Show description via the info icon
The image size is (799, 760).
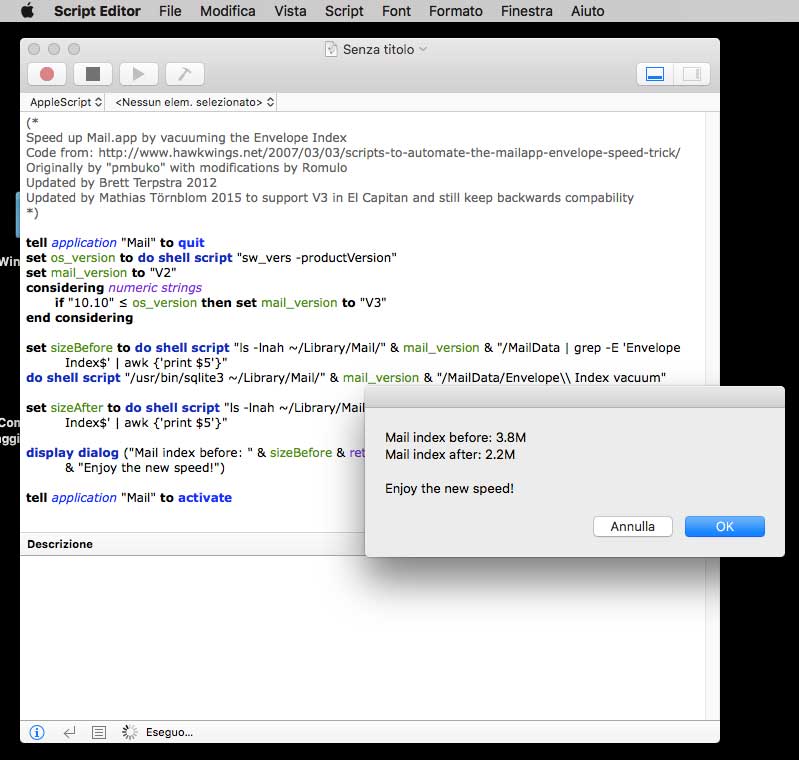pyautogui.click(x=37, y=732)
